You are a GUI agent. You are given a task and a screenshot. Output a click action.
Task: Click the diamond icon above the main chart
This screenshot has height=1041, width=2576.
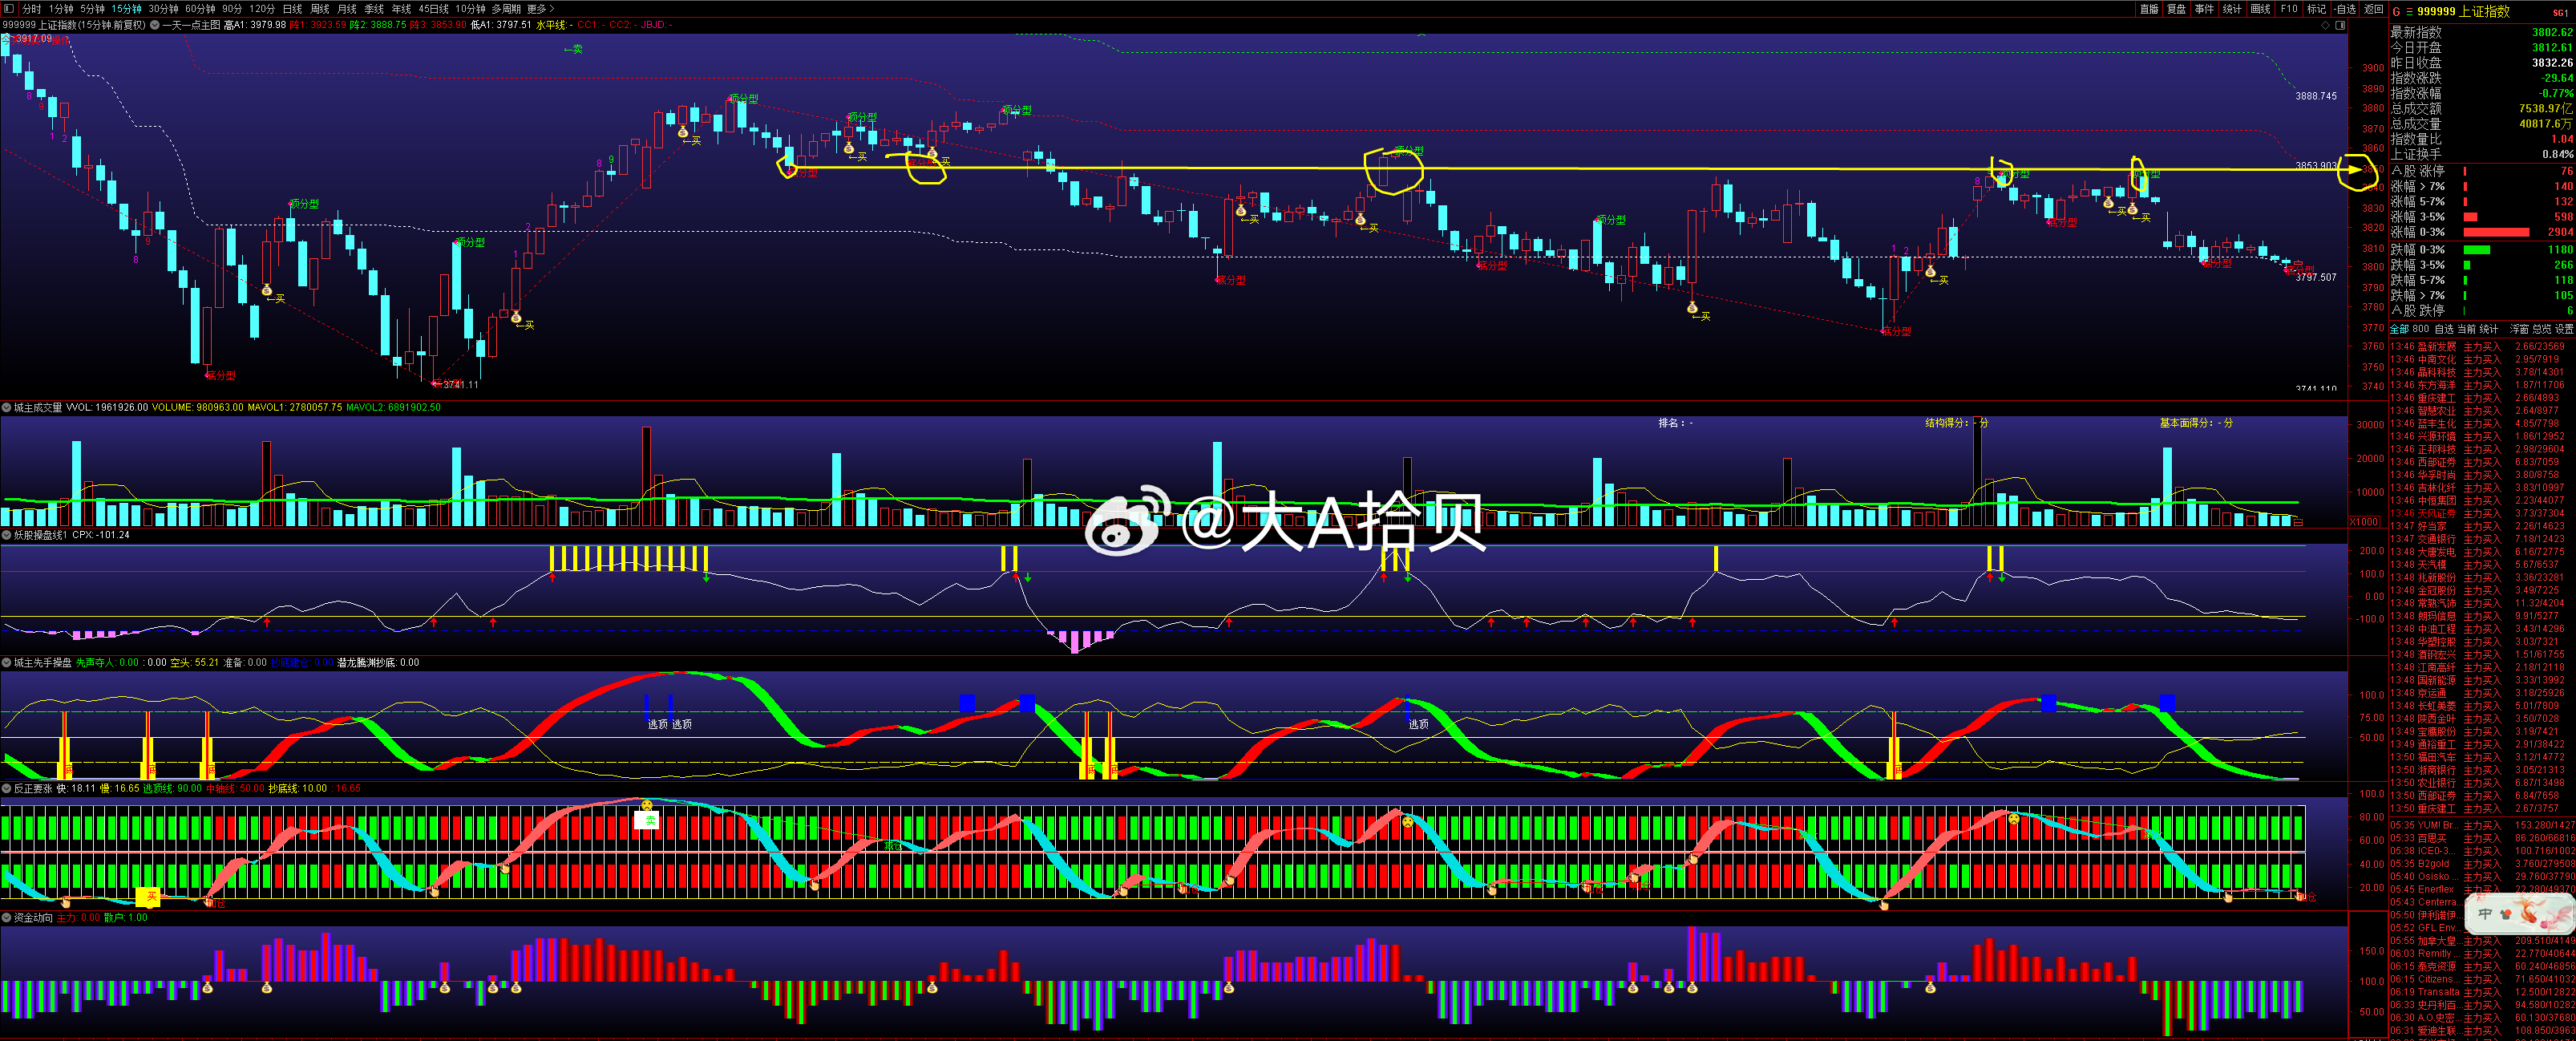pyautogui.click(x=2326, y=25)
